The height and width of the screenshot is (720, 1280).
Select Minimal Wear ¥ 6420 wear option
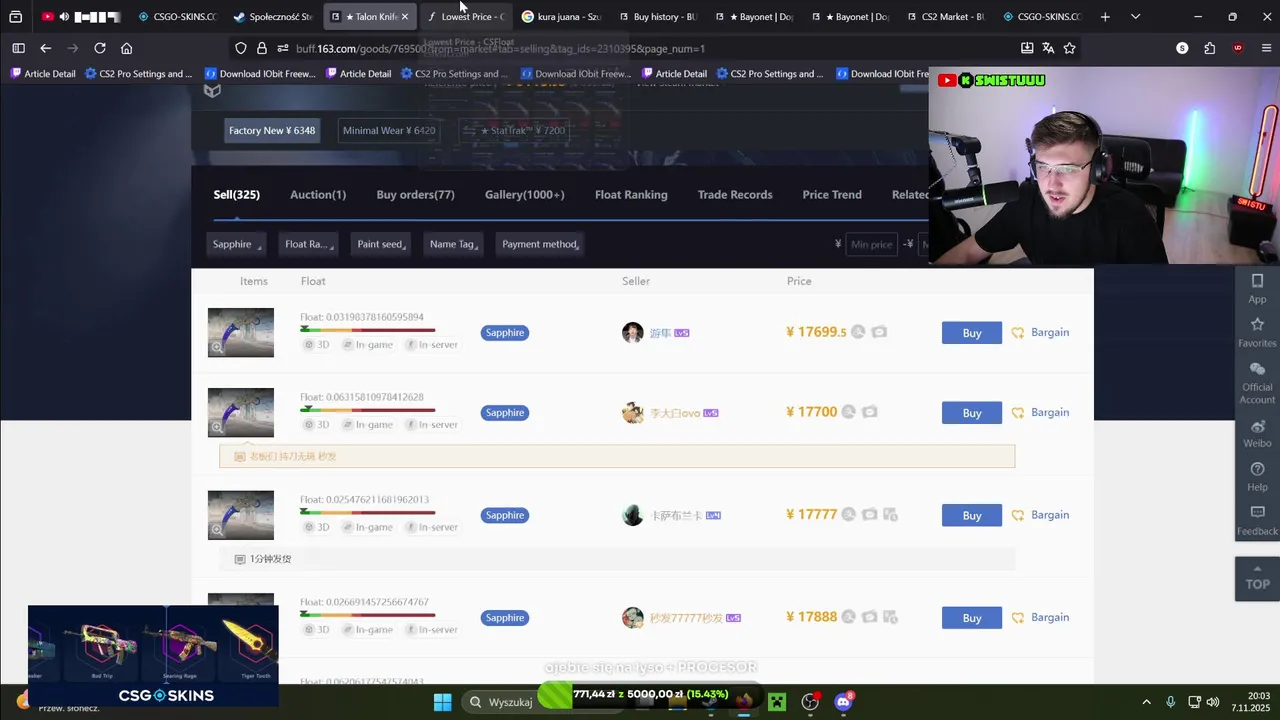click(389, 131)
